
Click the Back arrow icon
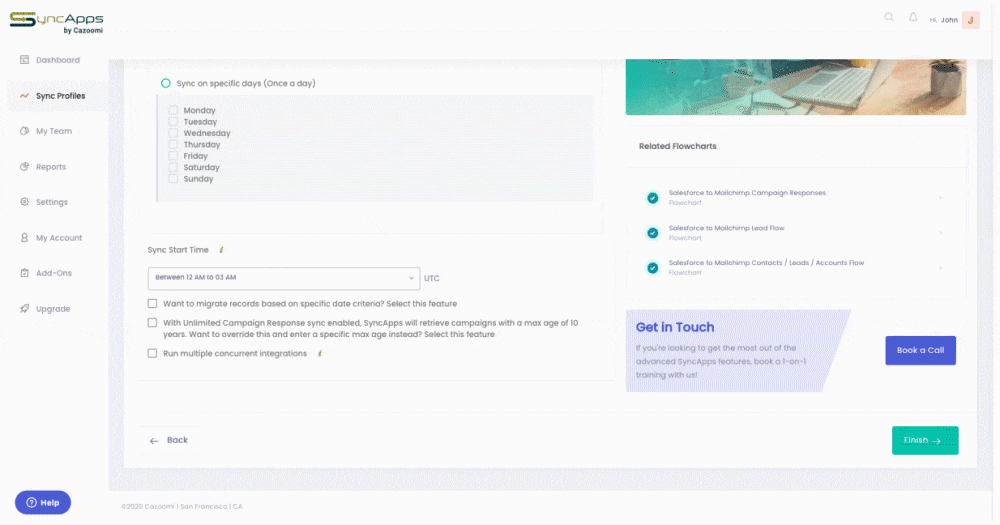pos(154,441)
